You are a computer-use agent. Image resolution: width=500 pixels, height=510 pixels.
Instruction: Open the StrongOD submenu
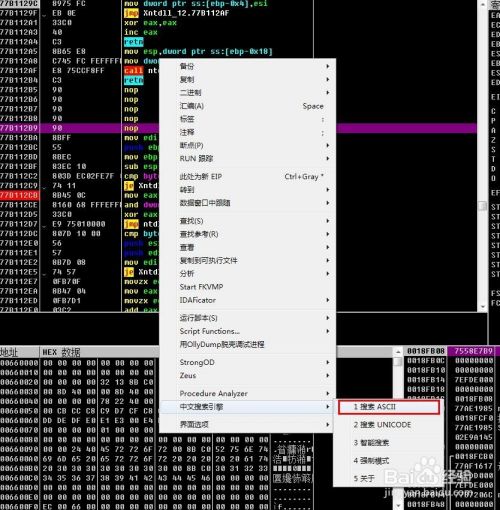(247, 362)
